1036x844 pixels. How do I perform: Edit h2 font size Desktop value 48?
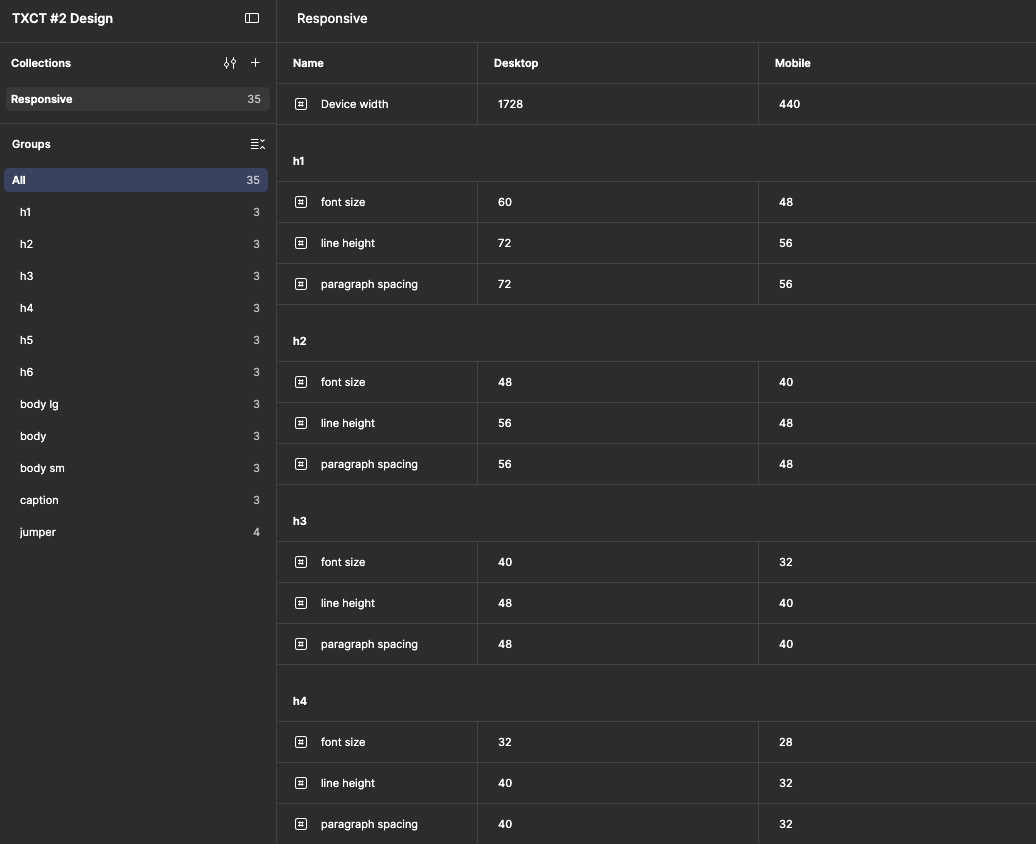(x=618, y=382)
